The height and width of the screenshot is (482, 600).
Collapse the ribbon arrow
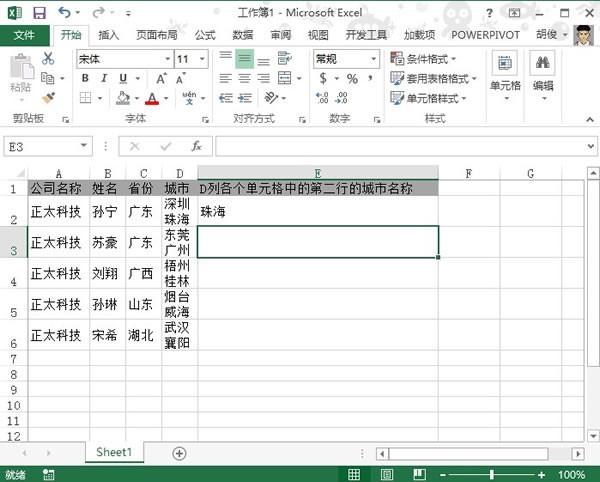590,120
